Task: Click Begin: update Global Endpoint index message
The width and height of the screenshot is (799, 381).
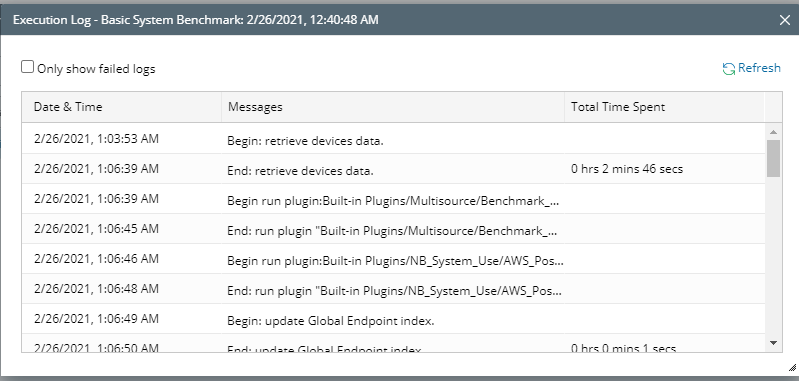Action: click(331, 321)
